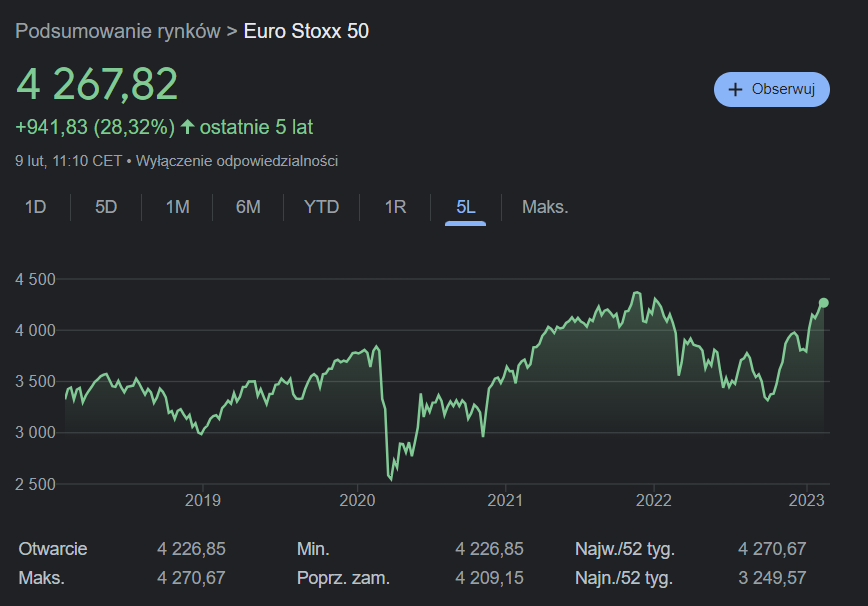The width and height of the screenshot is (868, 606).
Task: Show the 1M chart range
Action: tap(177, 207)
